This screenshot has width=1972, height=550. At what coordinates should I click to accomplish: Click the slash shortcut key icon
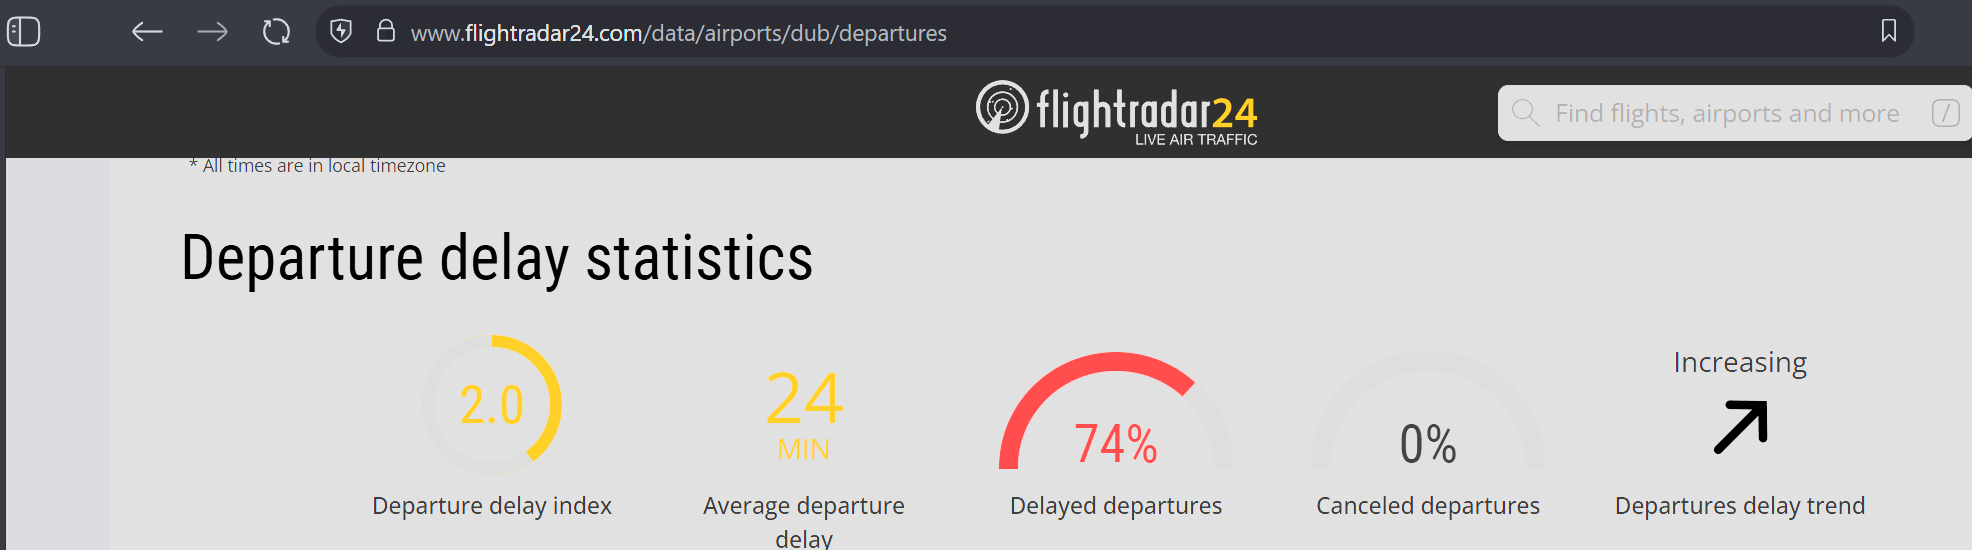(1945, 113)
